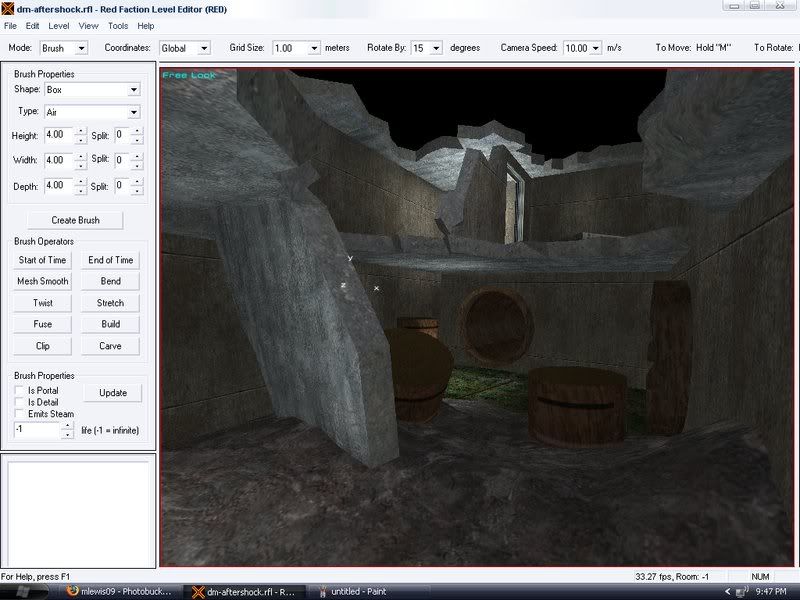Viewport: 800px width, 600px height.
Task: Increase Height with the spinner up arrow
Action: (x=81, y=132)
